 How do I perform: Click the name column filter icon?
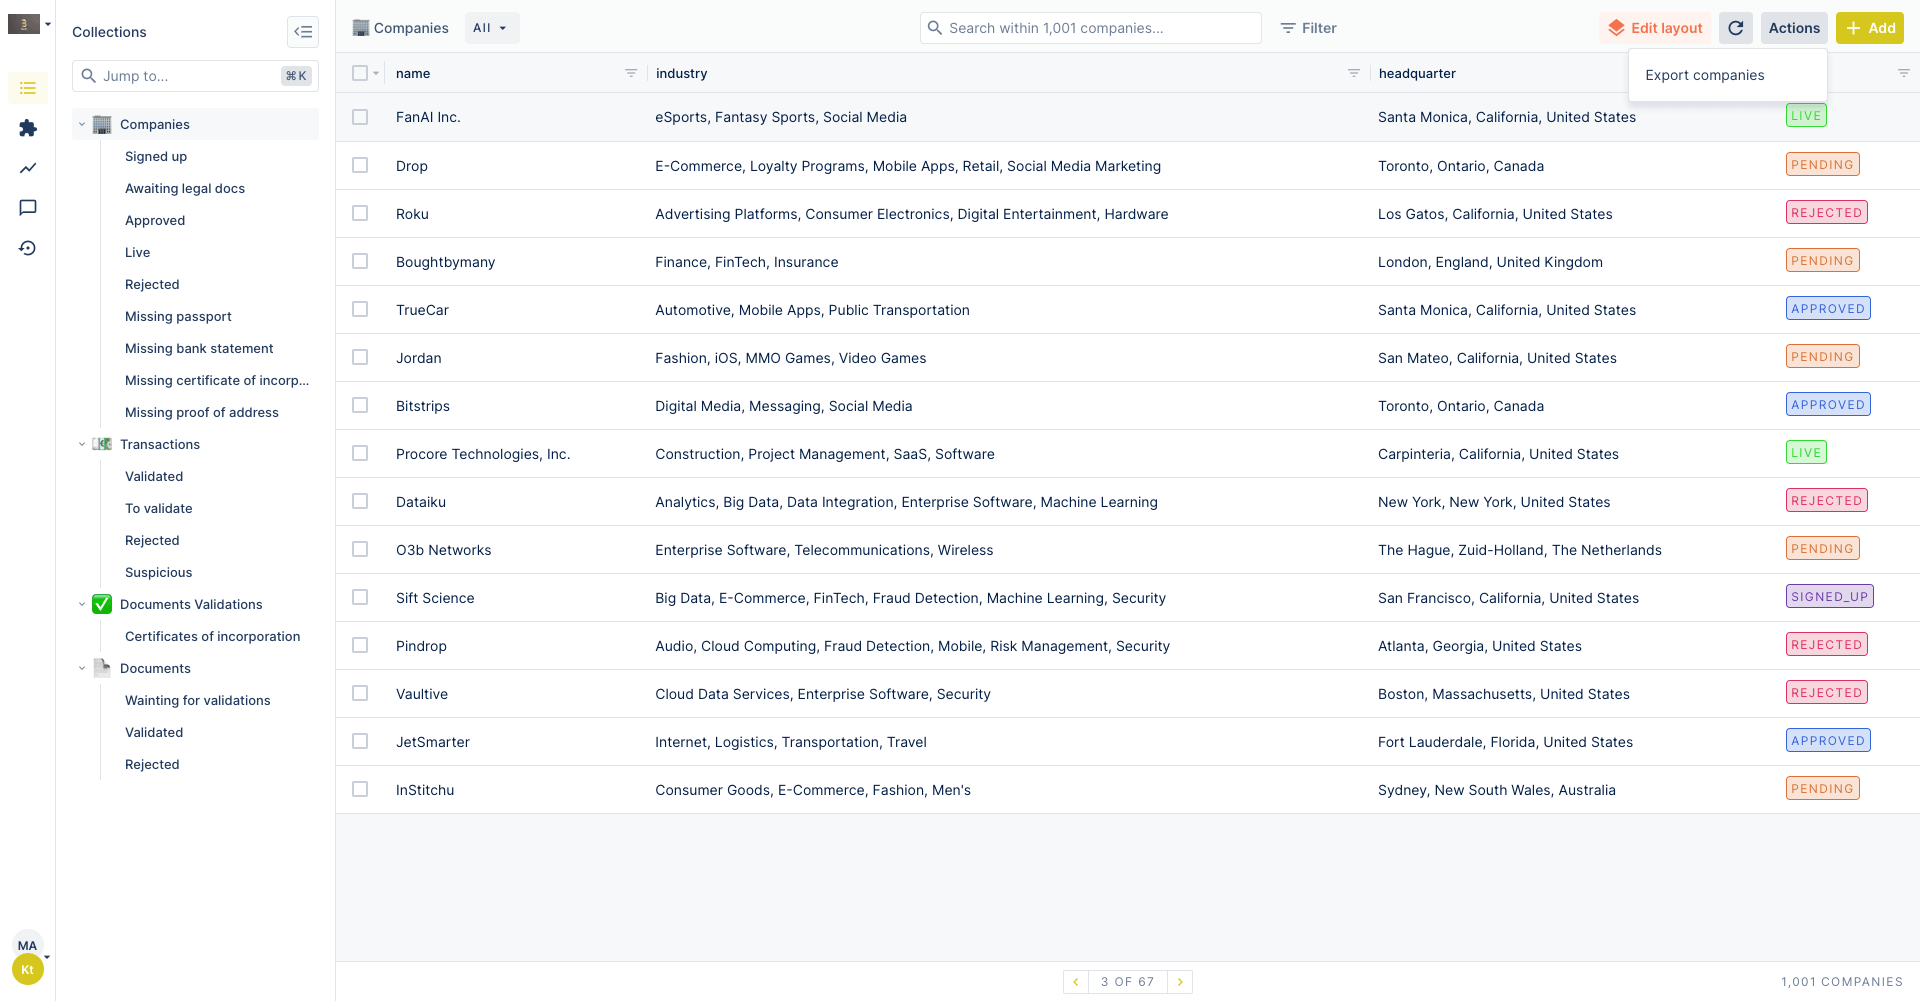[x=631, y=73]
